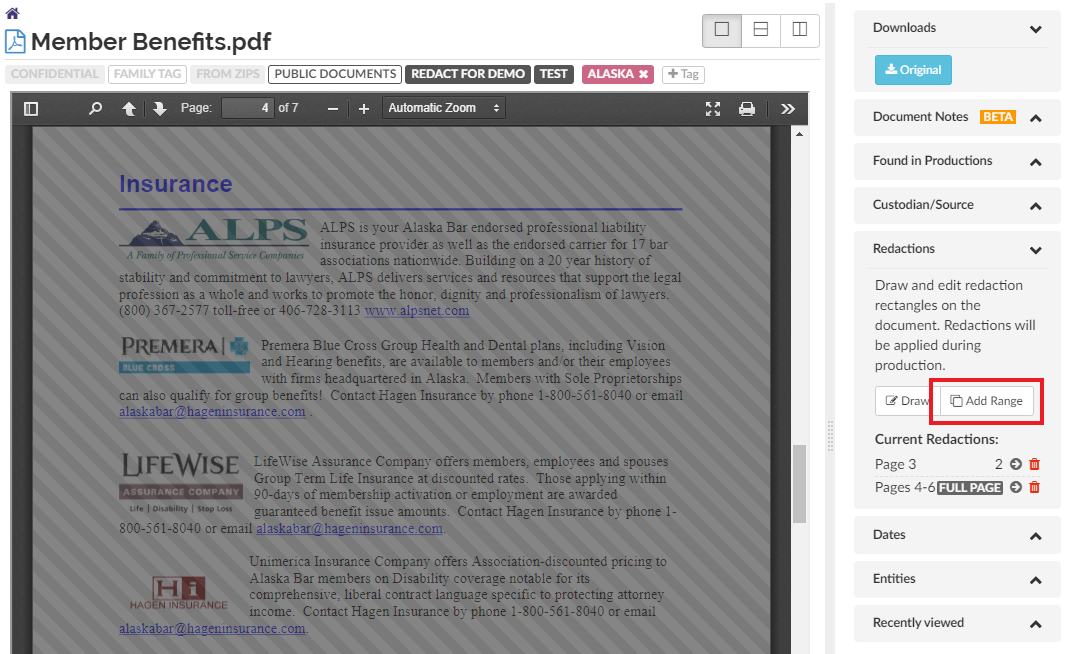Remove the ALASKA tag

pos(644,74)
